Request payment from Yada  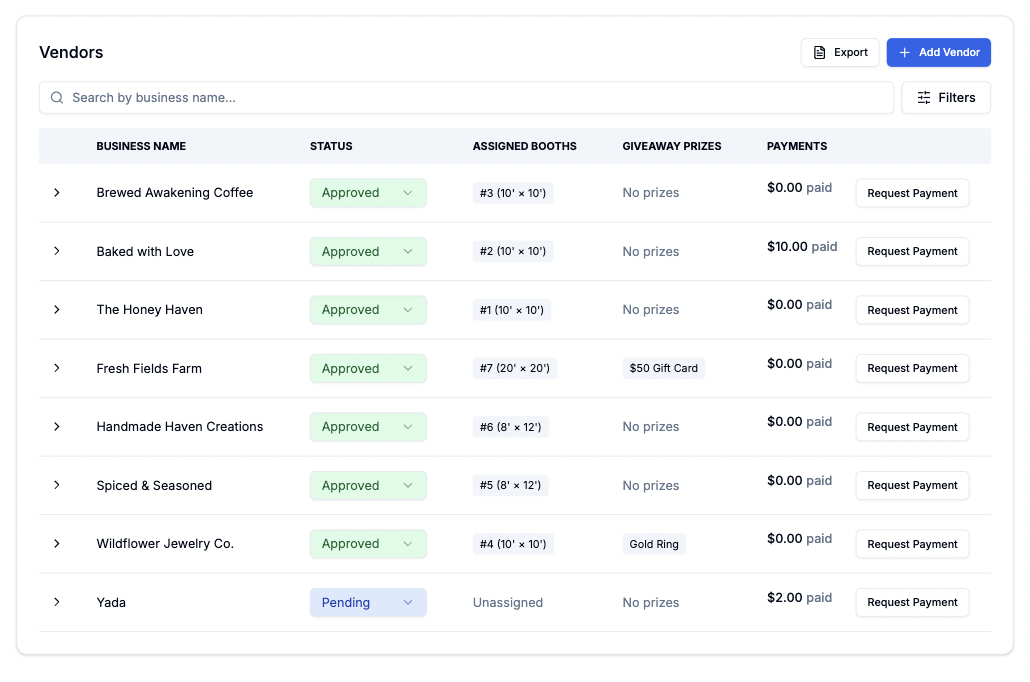point(912,602)
